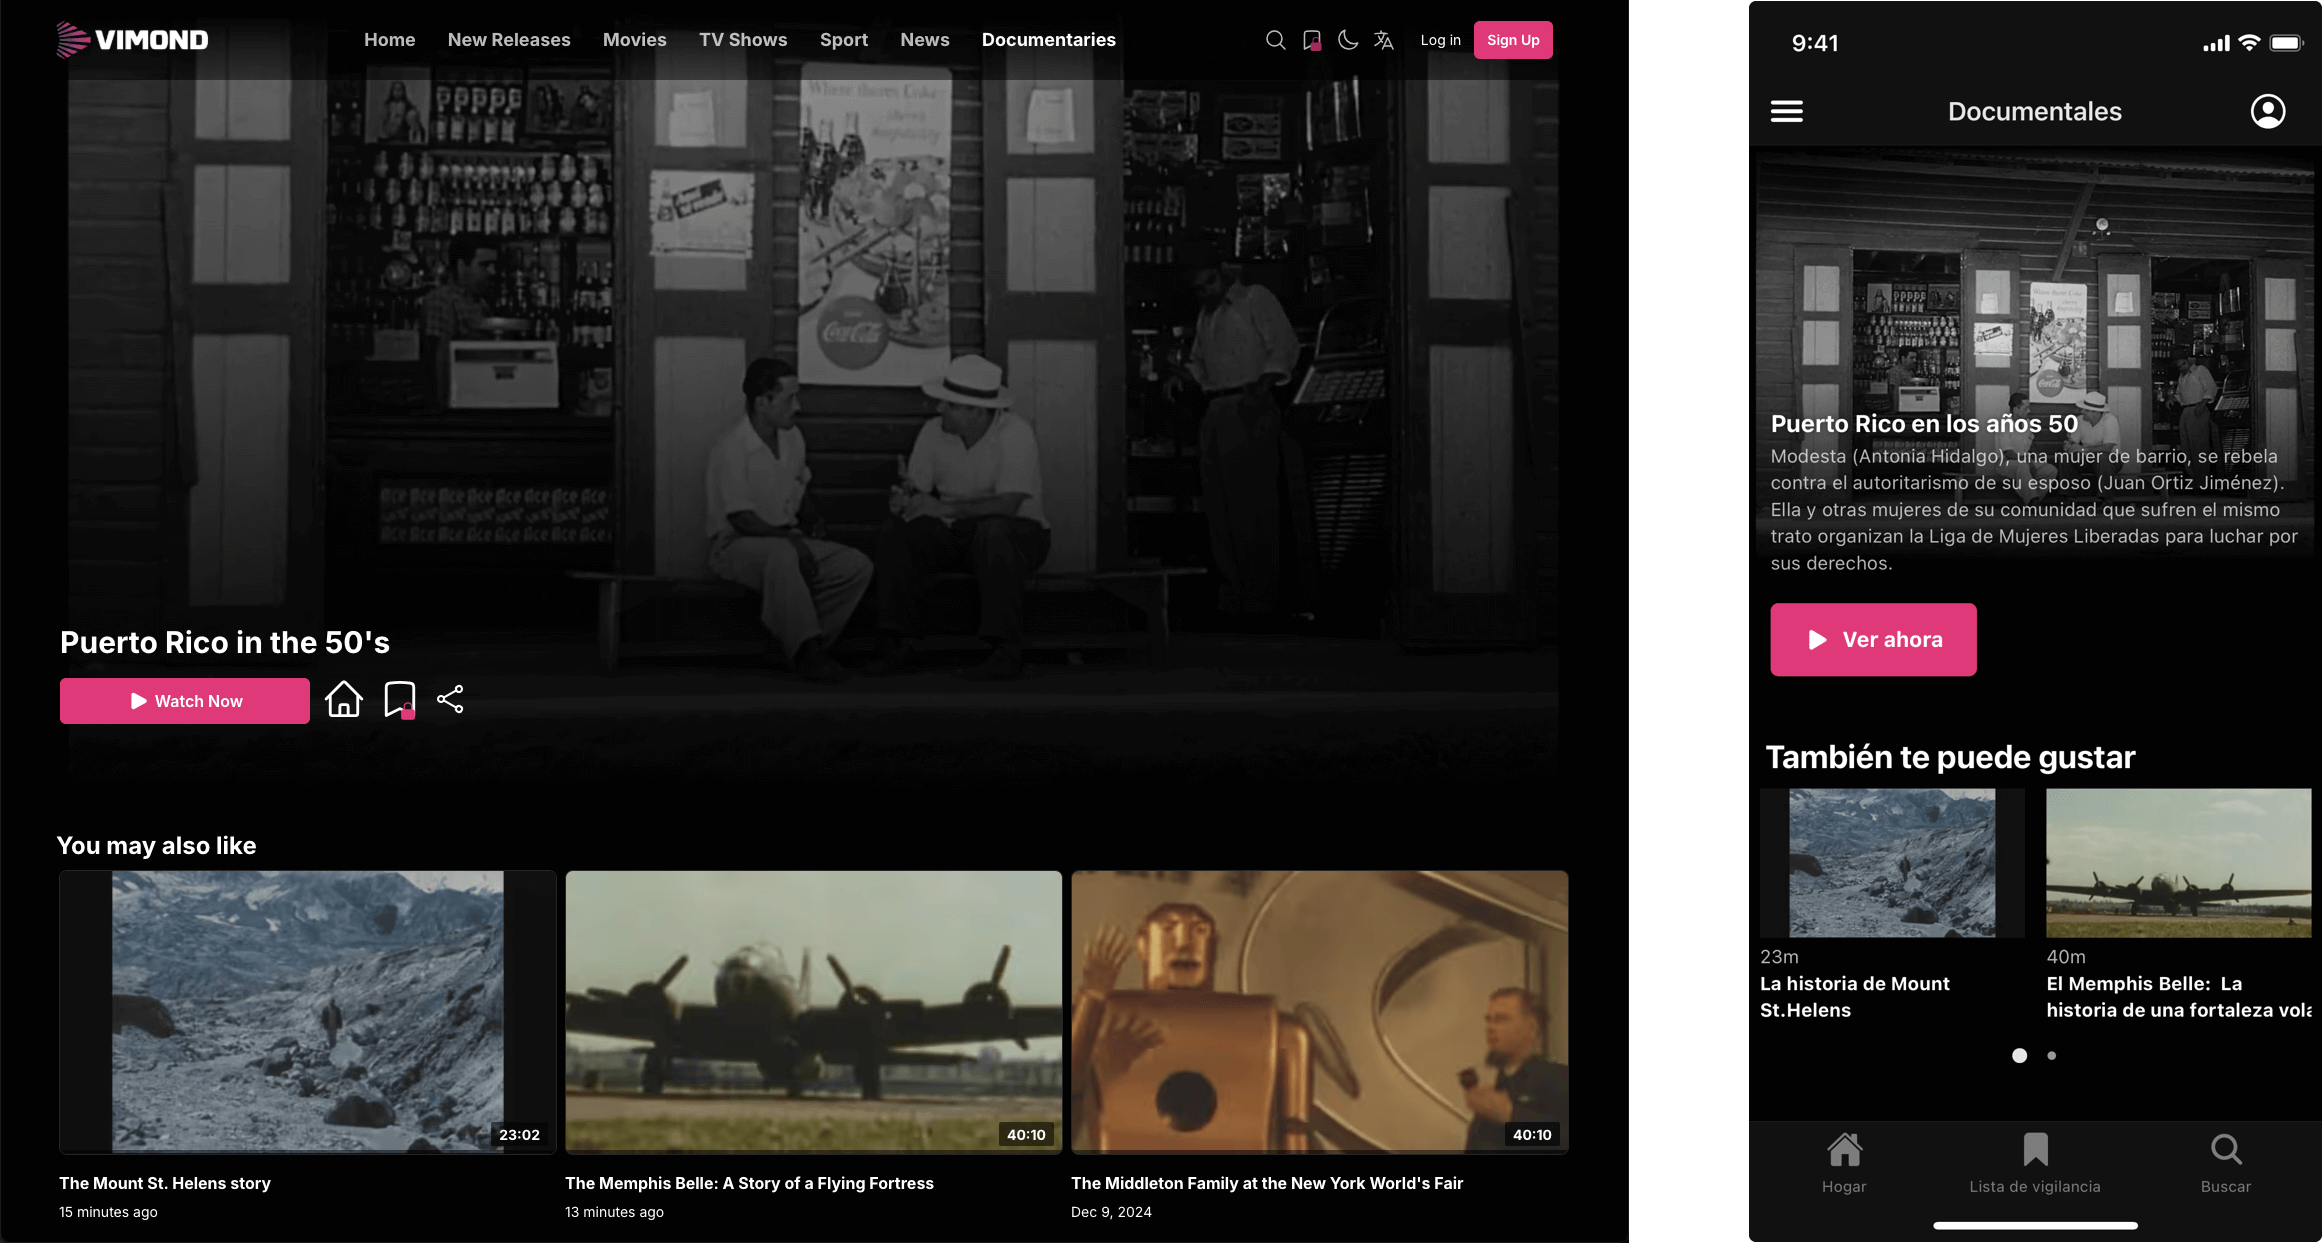Viewport: 2322px width, 1243px height.
Task: Open the language translation selector icon
Action: pyautogui.click(x=1384, y=40)
